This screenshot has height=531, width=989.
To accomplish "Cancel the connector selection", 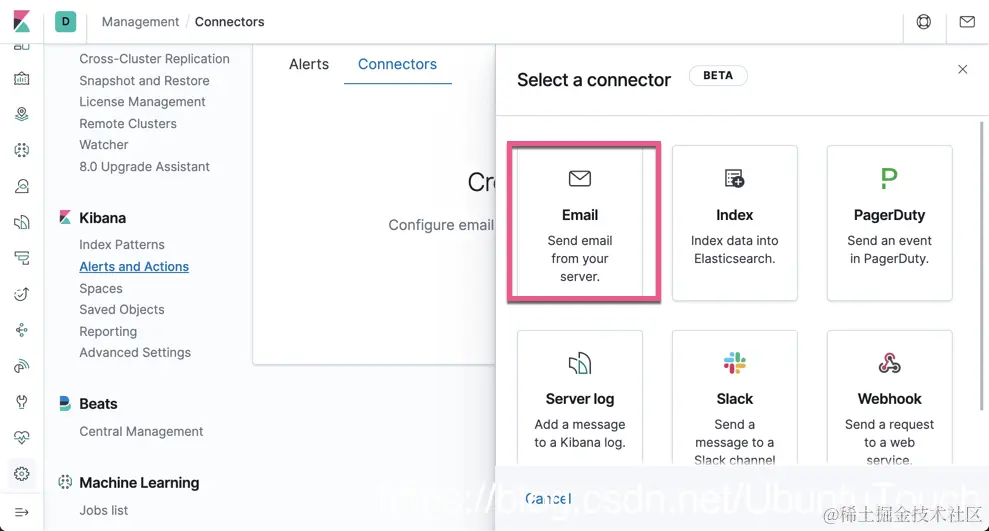I will coord(548,499).
